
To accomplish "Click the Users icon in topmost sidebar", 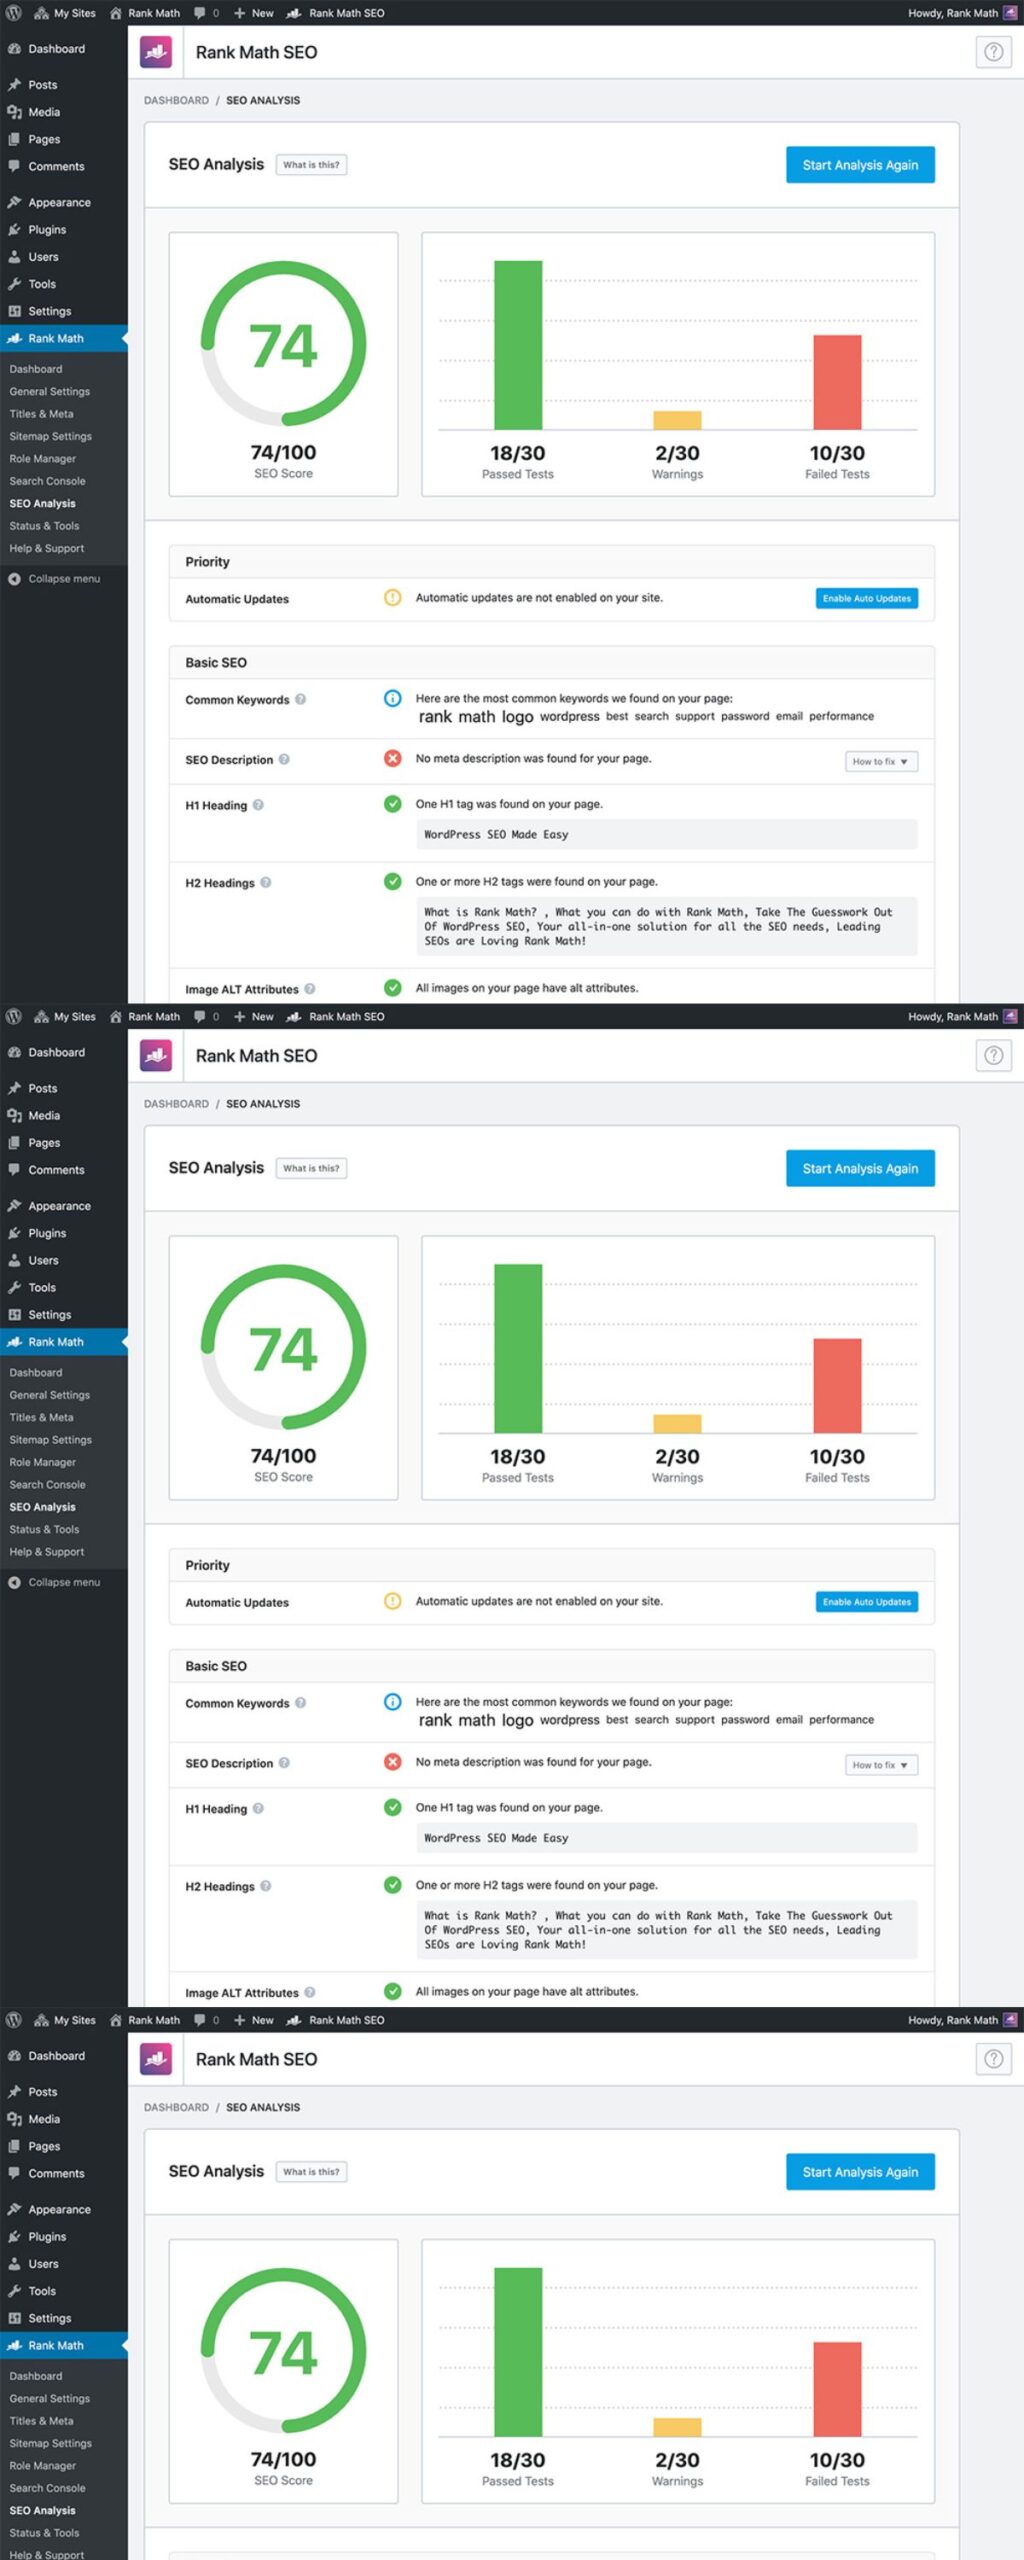I will pos(14,257).
